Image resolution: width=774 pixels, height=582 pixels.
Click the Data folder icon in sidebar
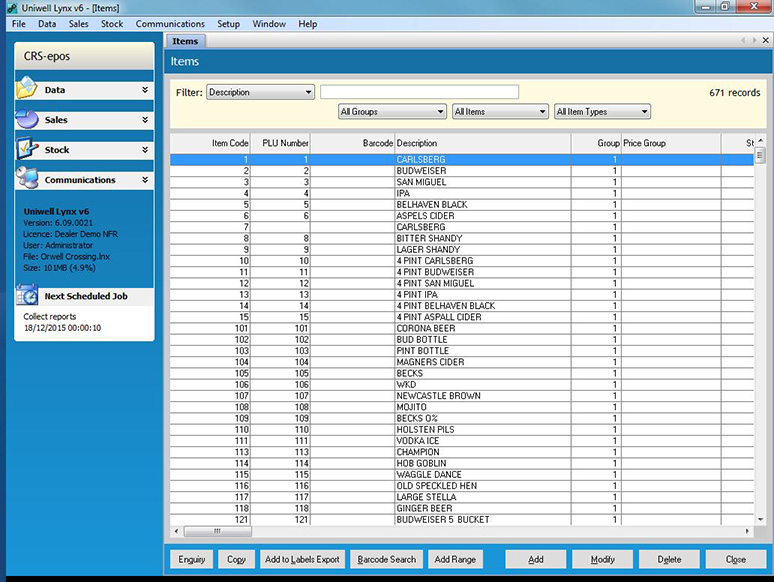[x=27, y=90]
